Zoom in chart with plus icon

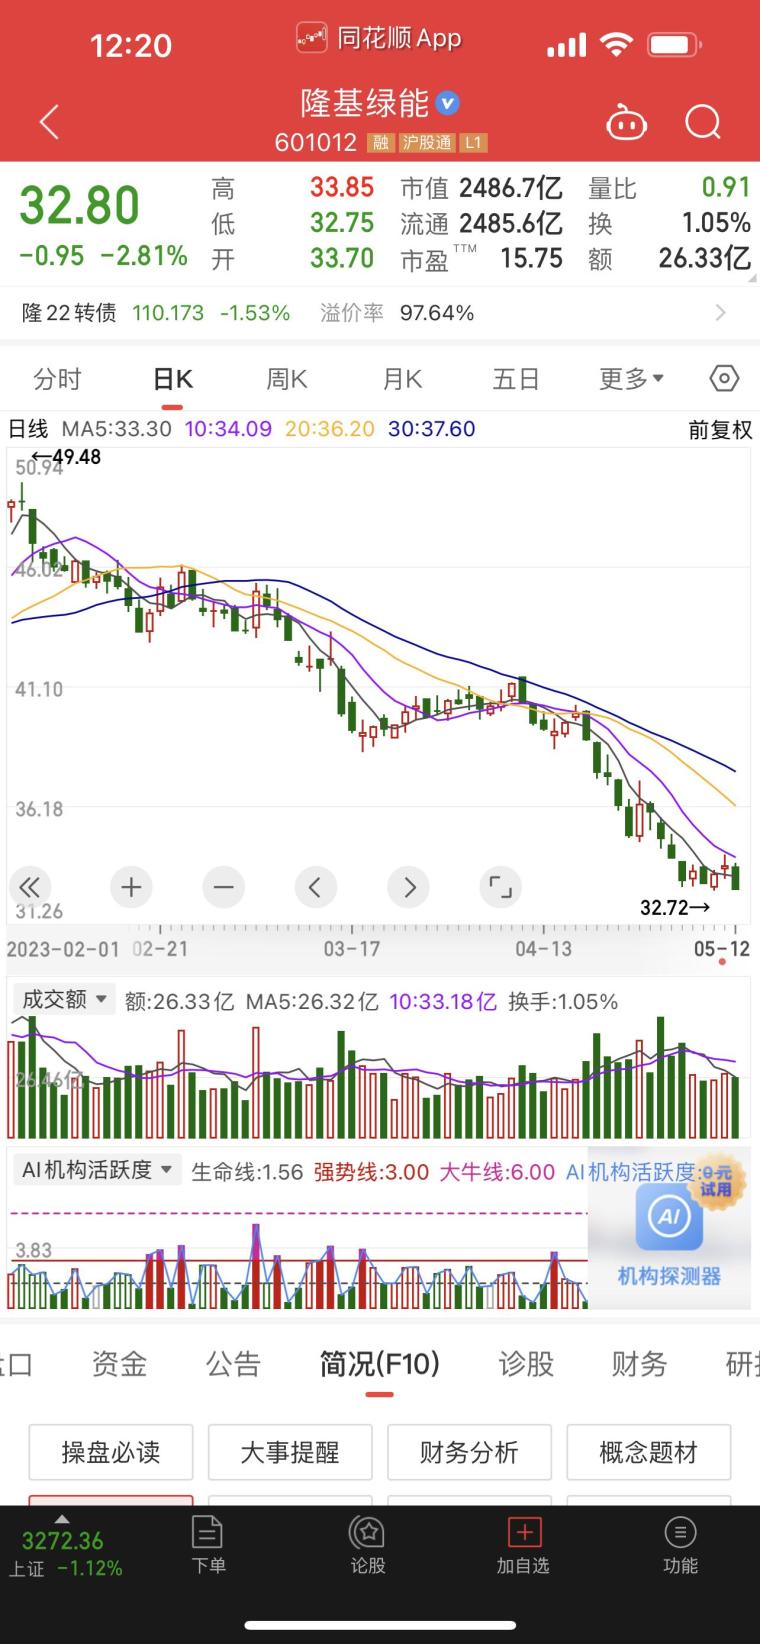131,887
